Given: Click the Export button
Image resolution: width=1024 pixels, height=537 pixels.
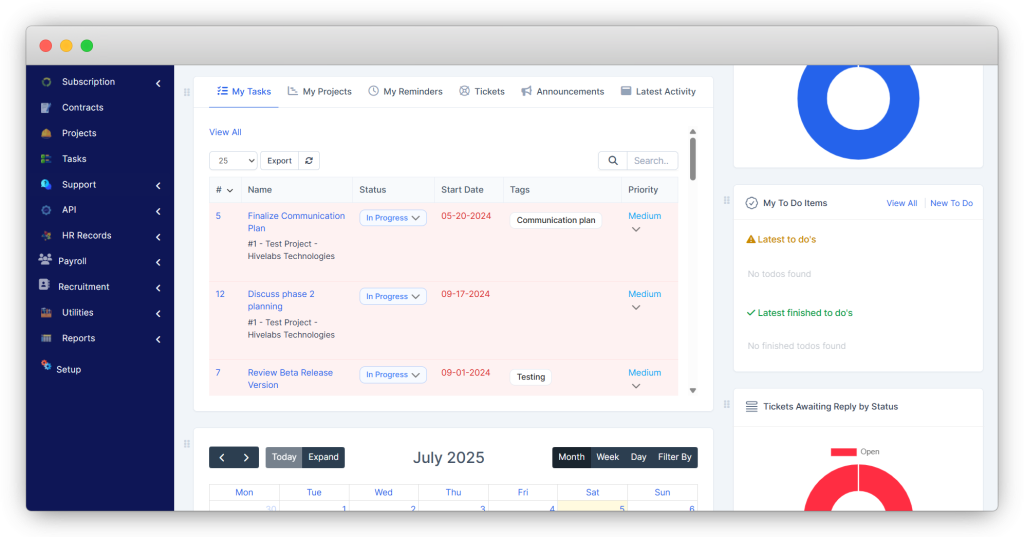Looking at the screenshot, I should [x=279, y=161].
